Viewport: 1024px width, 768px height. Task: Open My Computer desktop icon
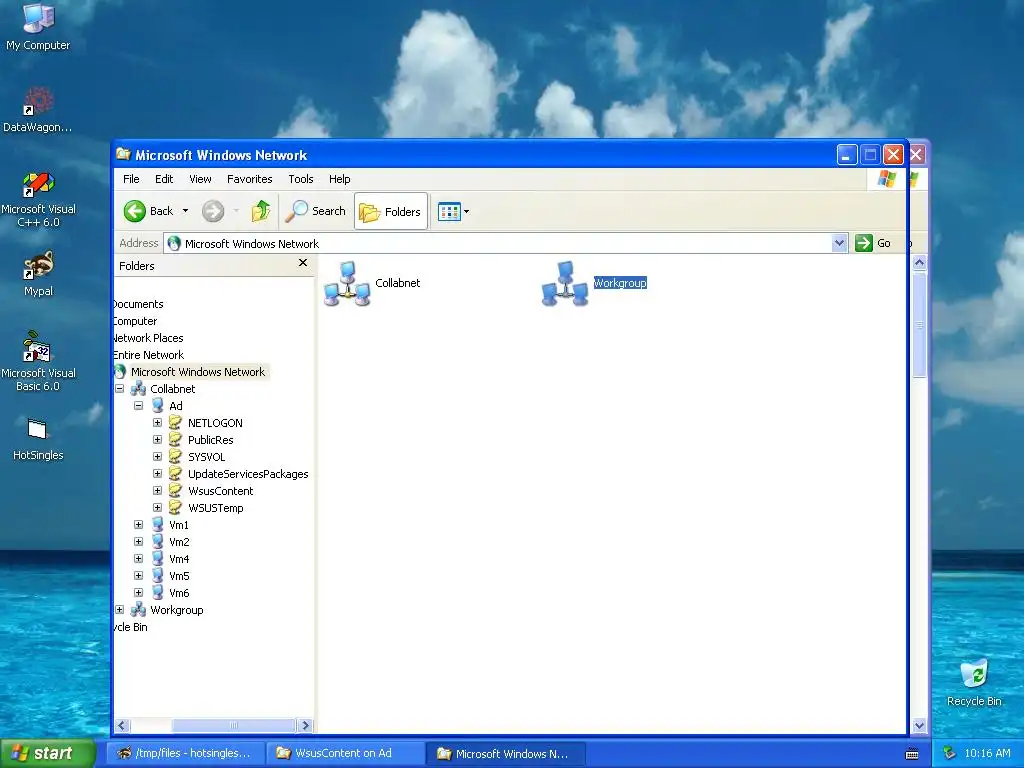(38, 26)
